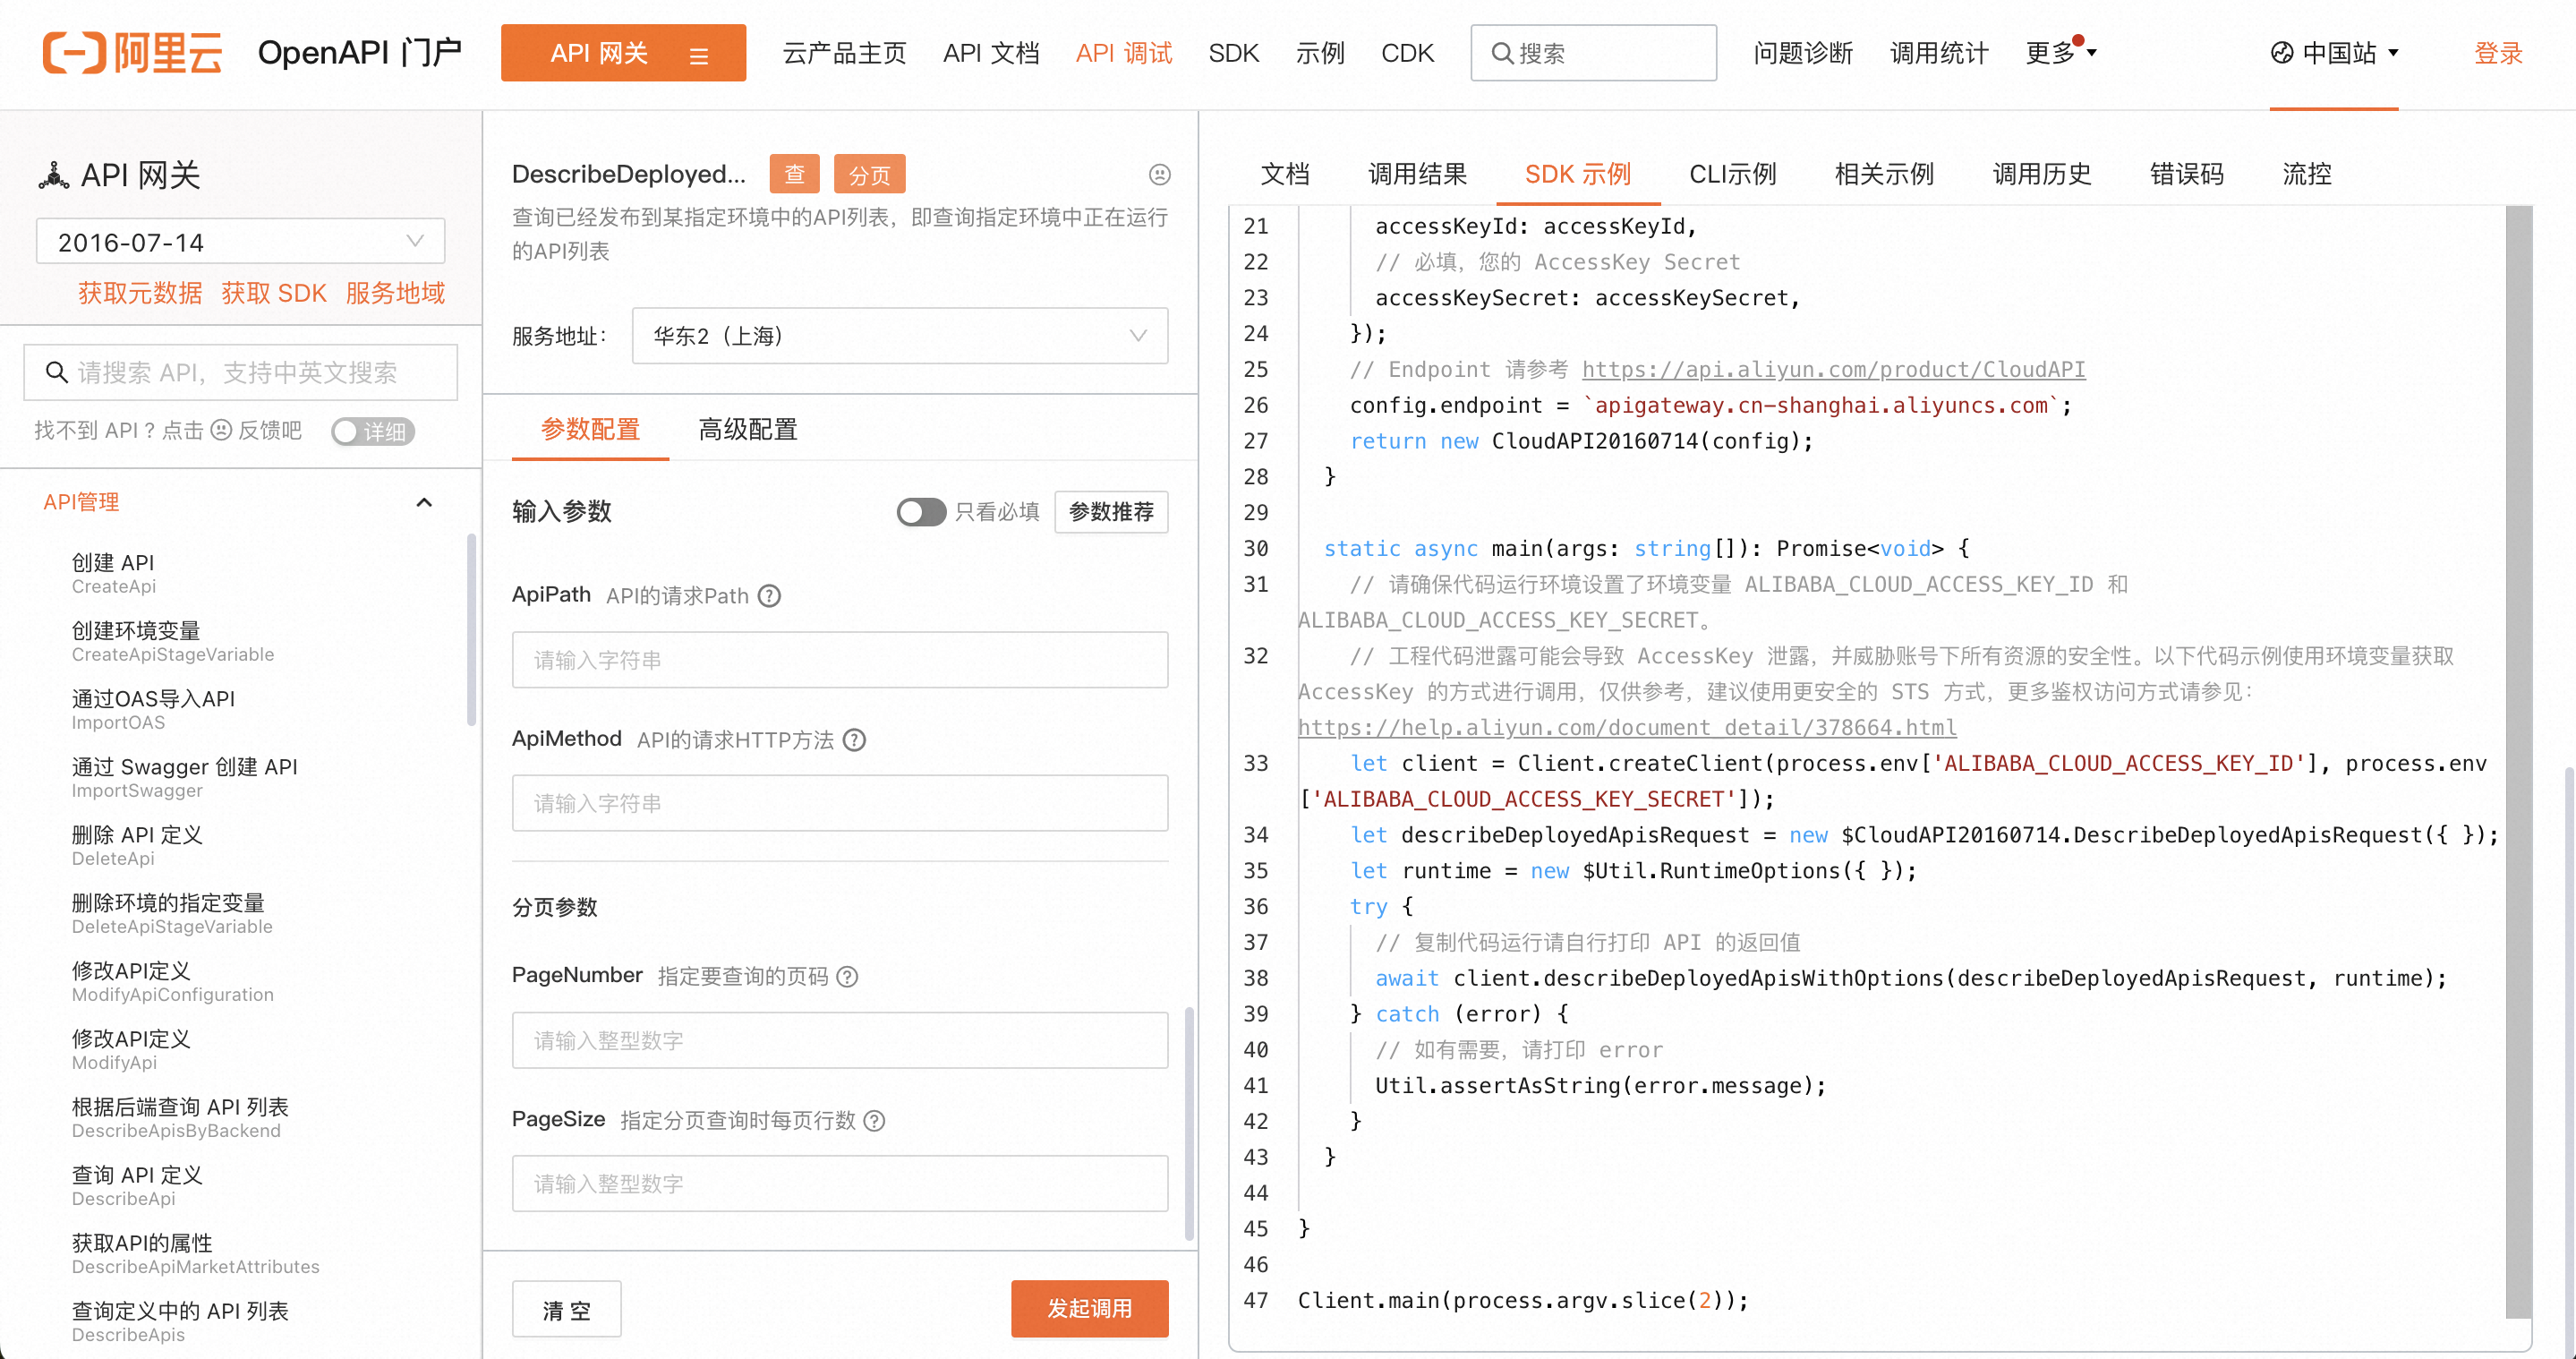Click the help icon beside ApiMethod
2576x1359 pixels.
click(853, 740)
